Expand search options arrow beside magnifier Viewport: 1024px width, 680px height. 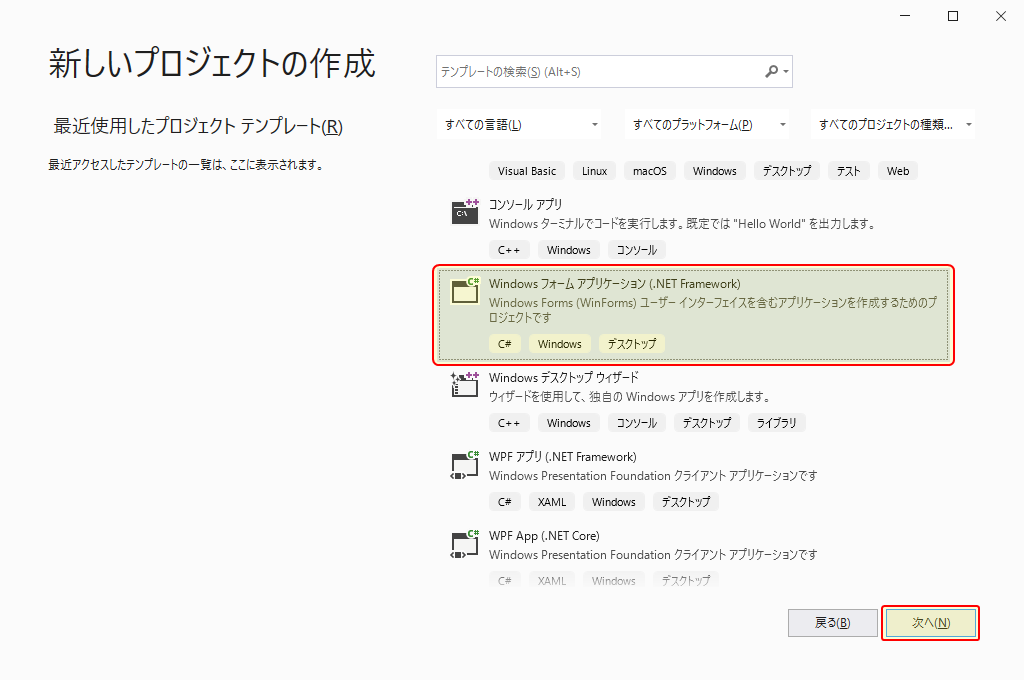786,72
